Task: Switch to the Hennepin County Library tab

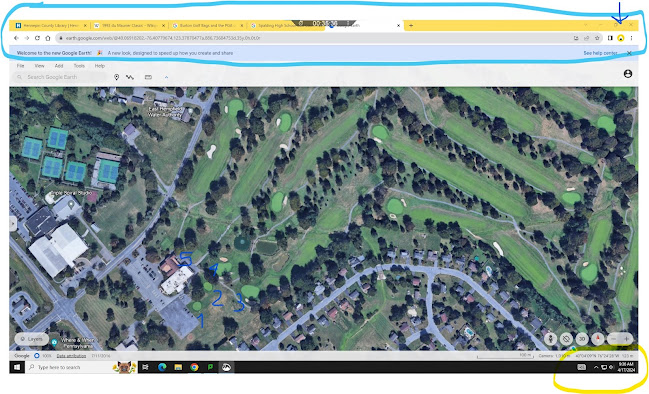Action: tap(52, 25)
